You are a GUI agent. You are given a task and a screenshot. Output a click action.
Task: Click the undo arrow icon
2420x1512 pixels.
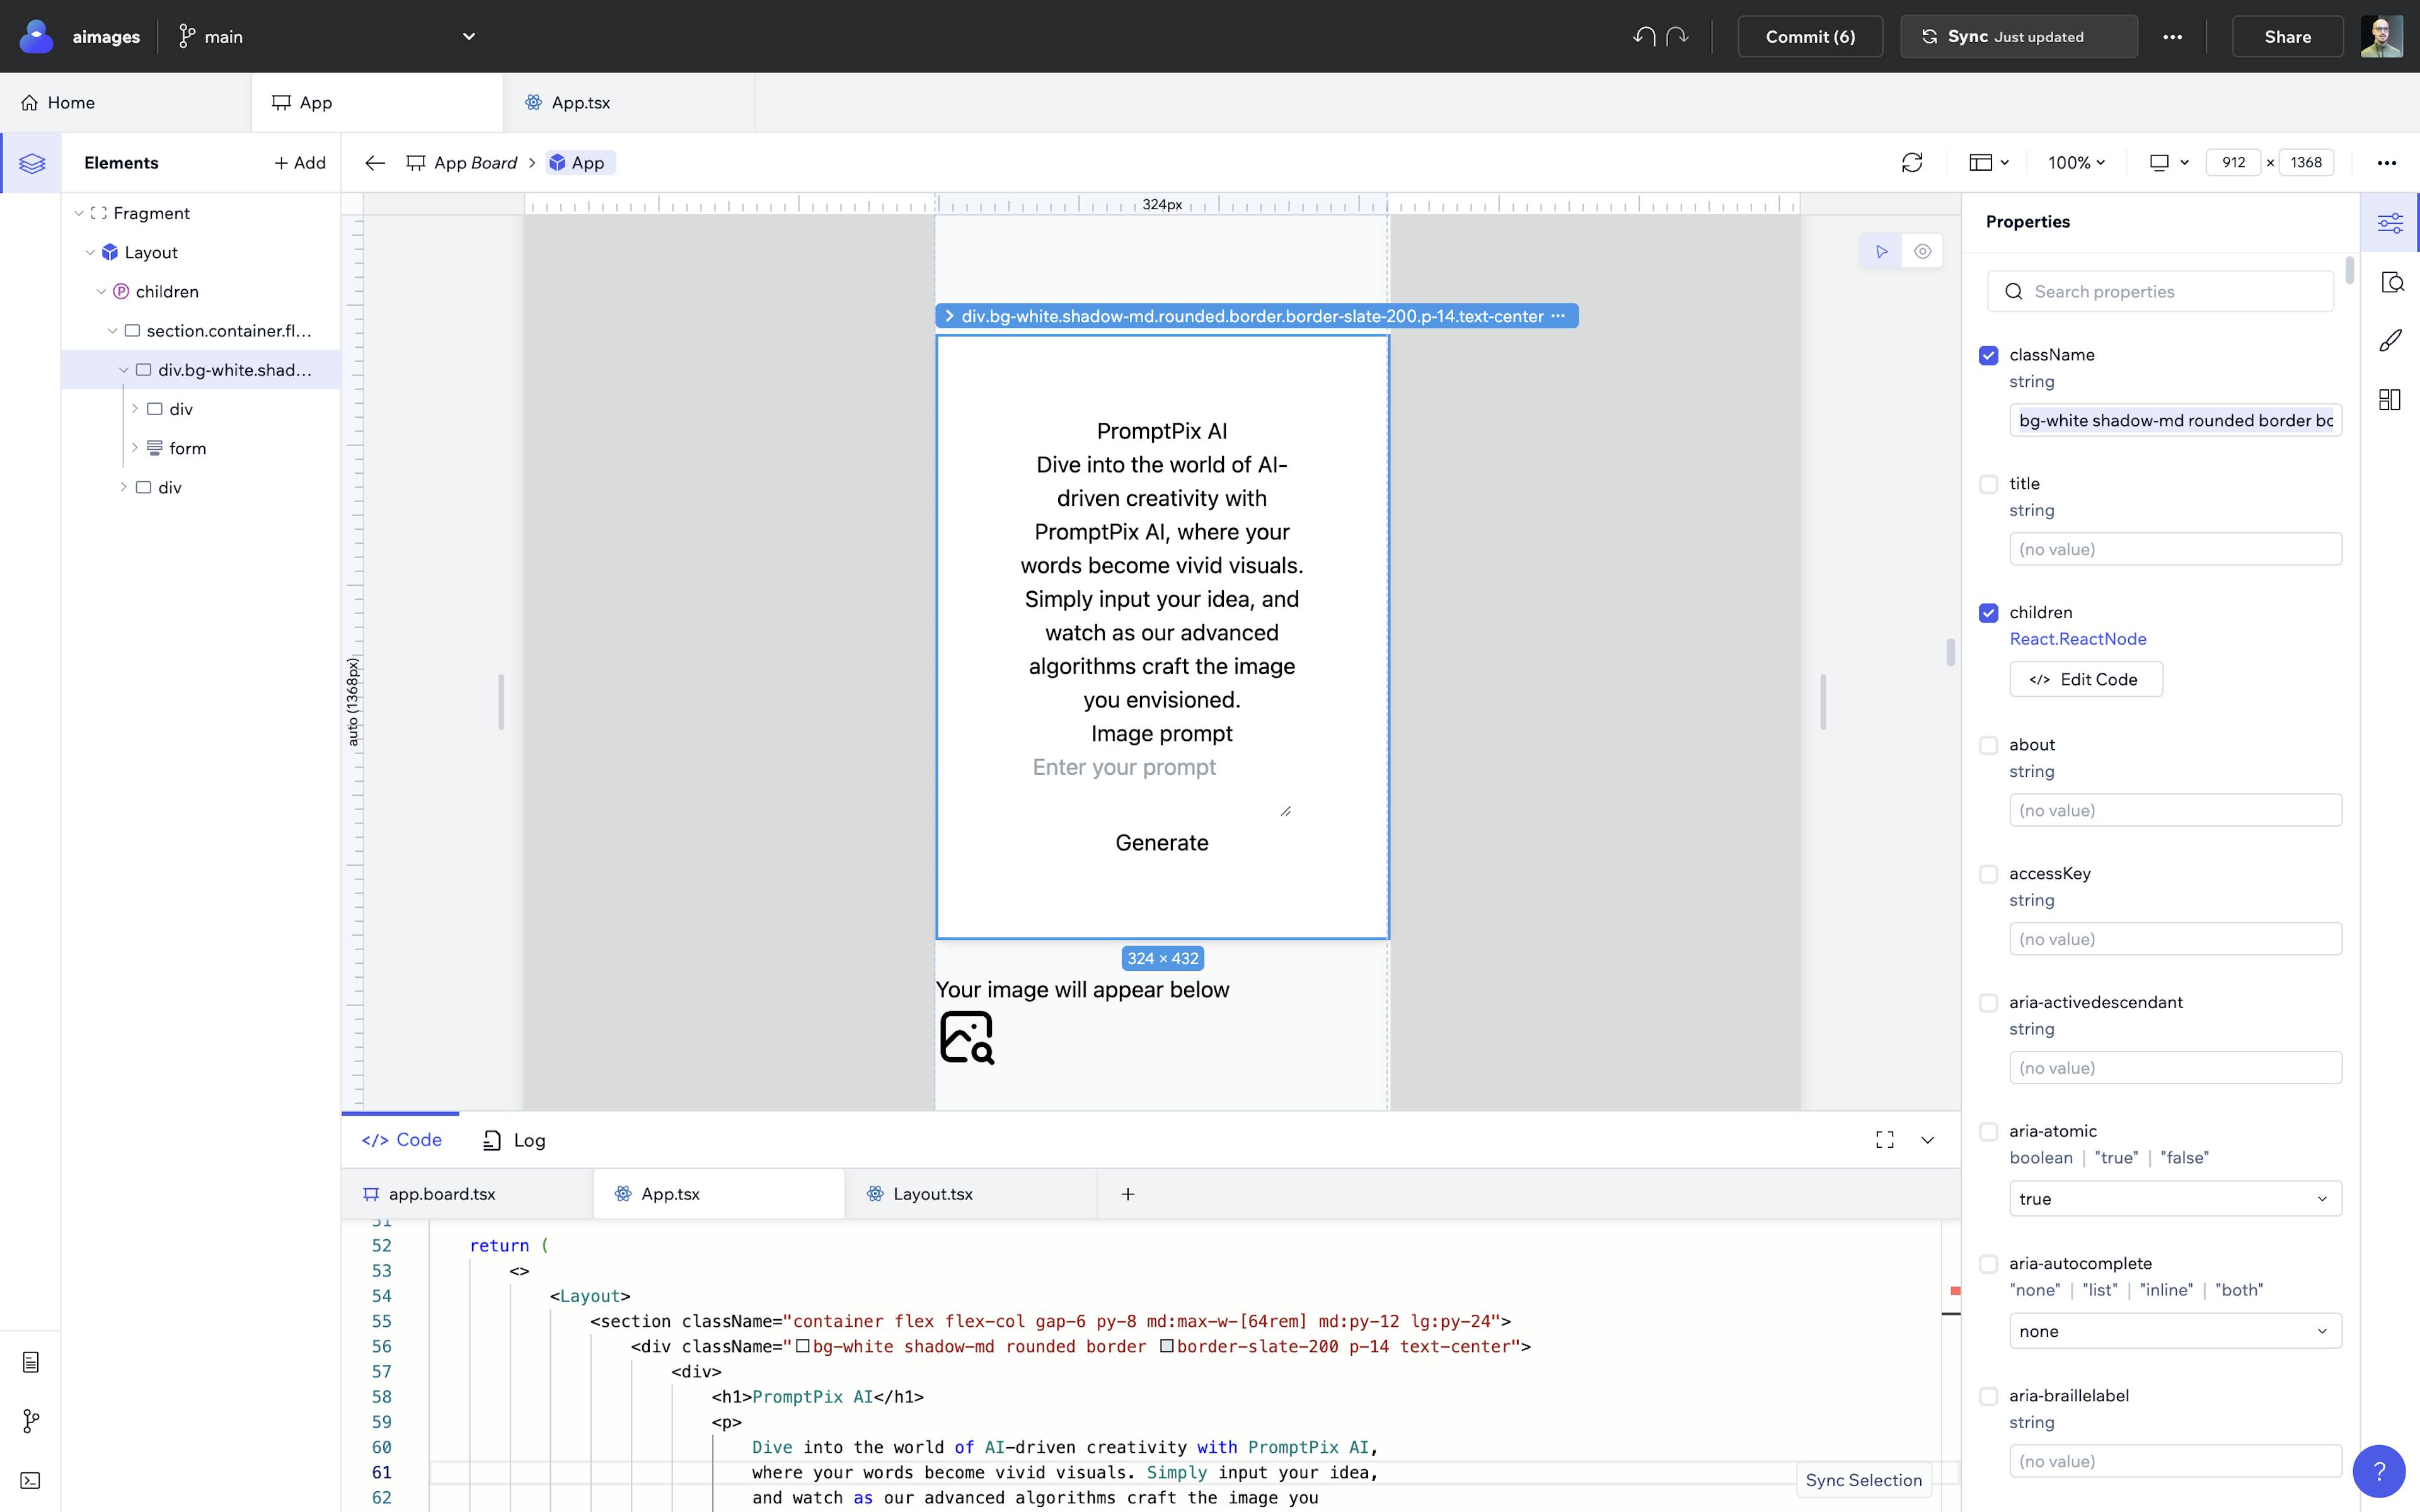(1643, 37)
